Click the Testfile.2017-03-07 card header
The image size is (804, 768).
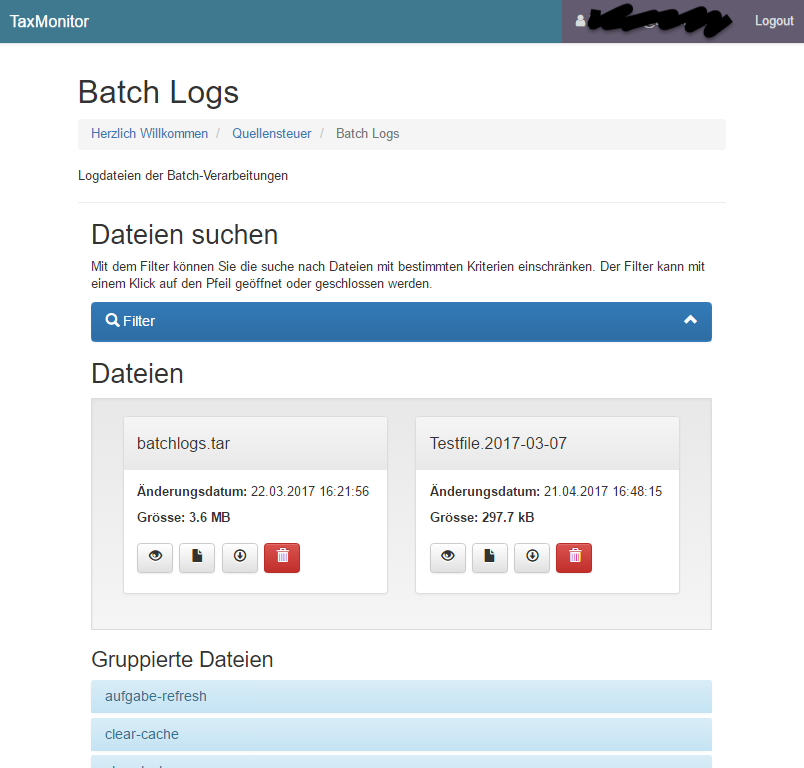548,443
